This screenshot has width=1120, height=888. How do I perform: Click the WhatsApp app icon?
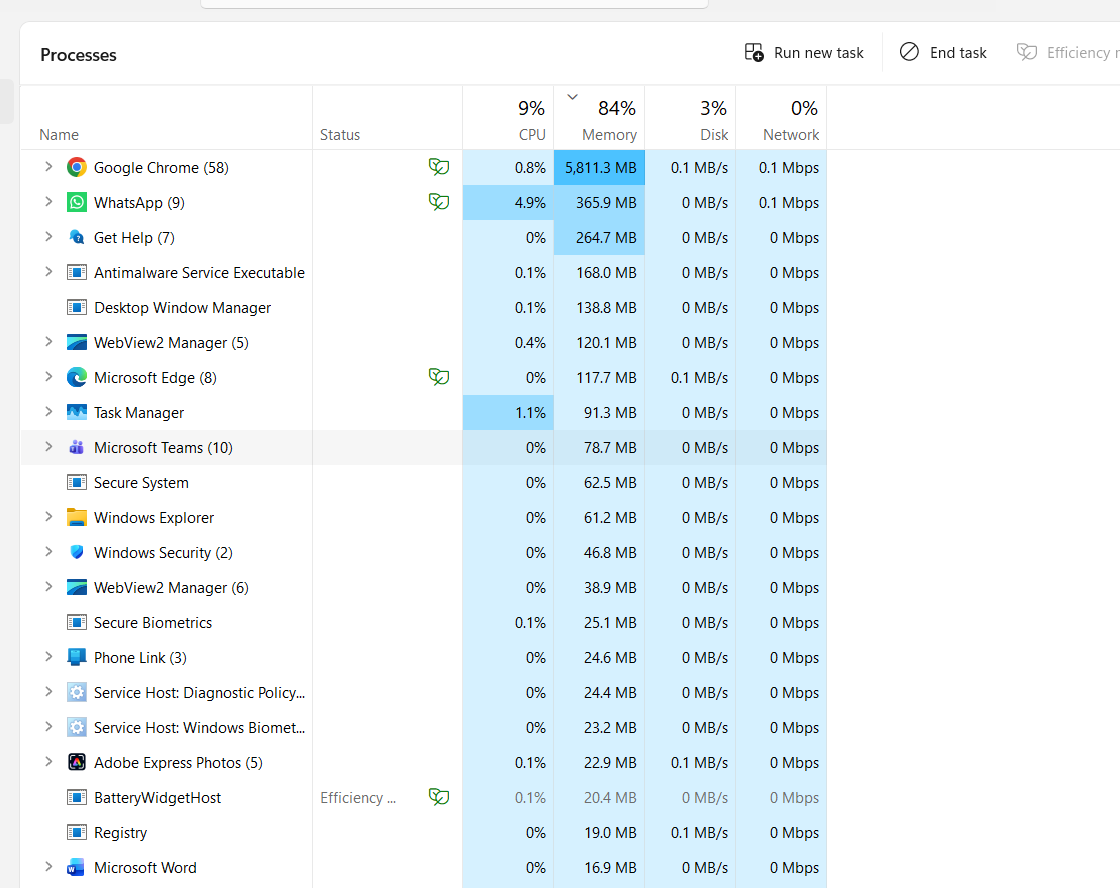[x=76, y=202]
